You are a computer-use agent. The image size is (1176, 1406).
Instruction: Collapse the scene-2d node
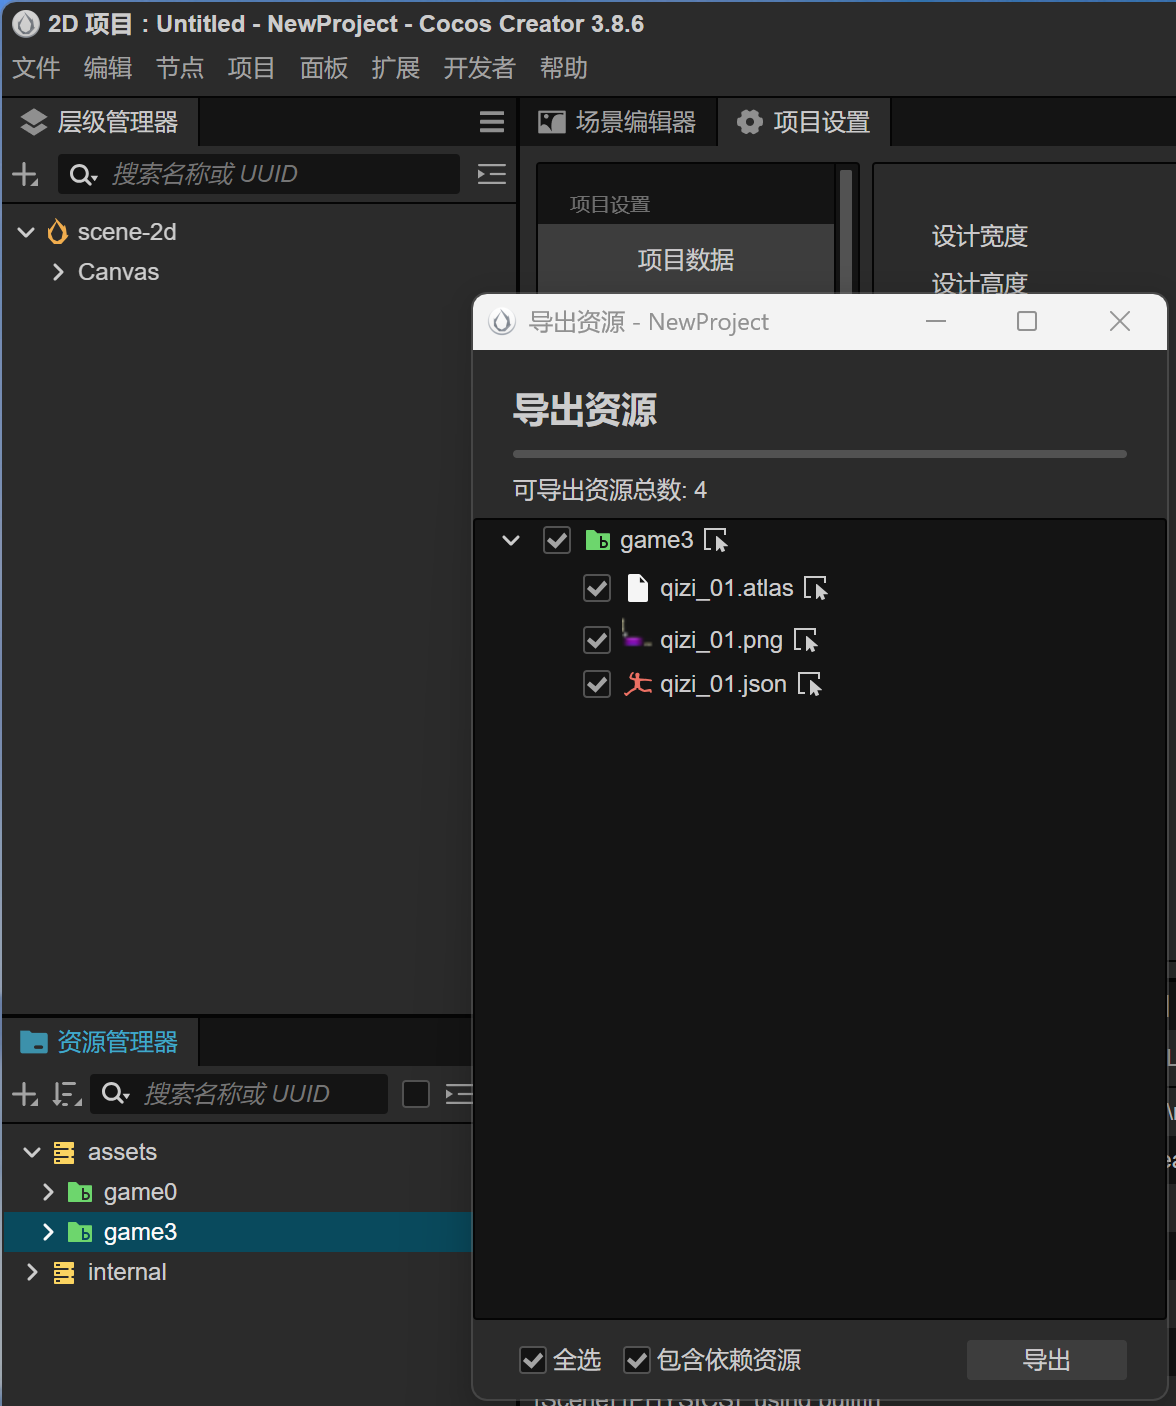(x=26, y=232)
